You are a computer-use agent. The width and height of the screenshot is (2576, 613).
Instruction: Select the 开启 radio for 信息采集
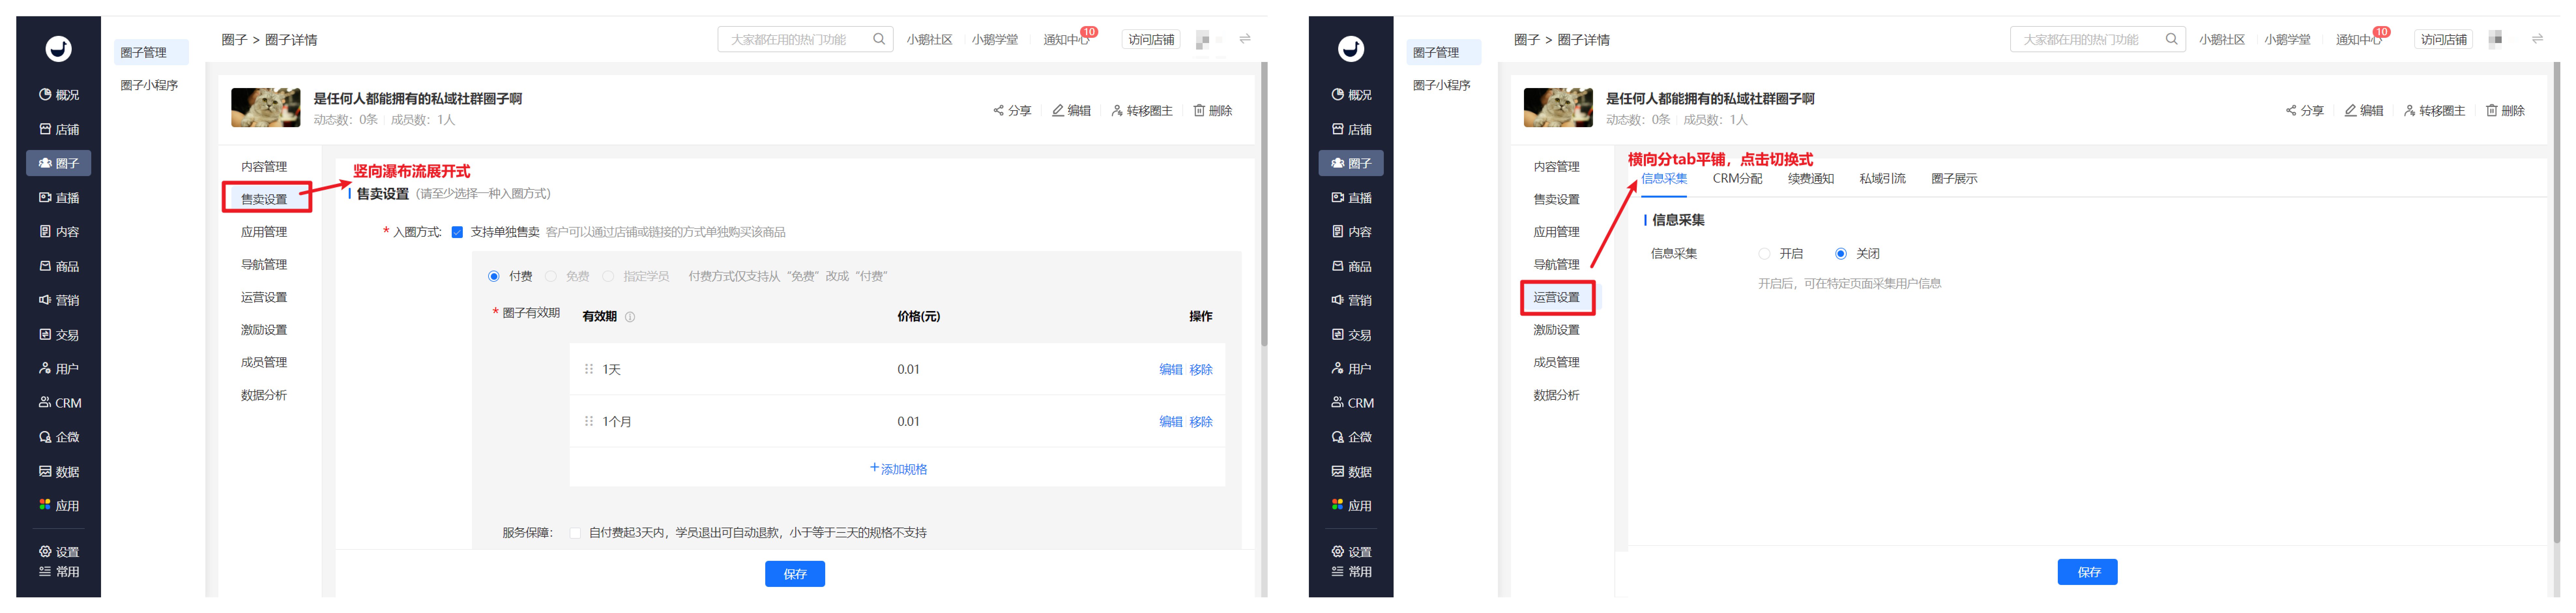[1764, 254]
